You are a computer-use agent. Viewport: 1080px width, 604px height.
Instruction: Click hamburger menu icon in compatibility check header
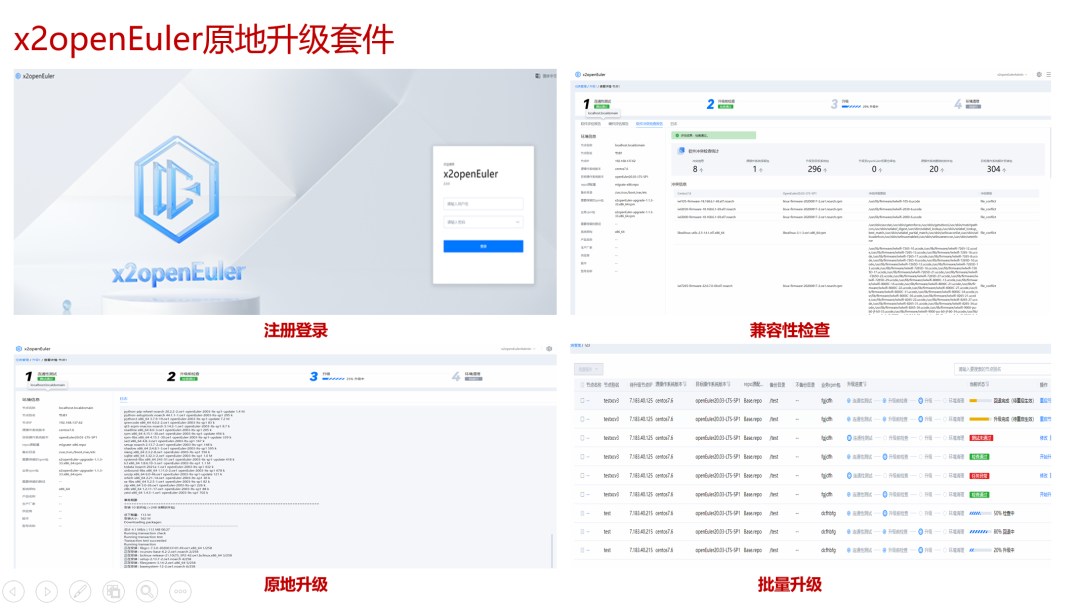(x=1050, y=75)
